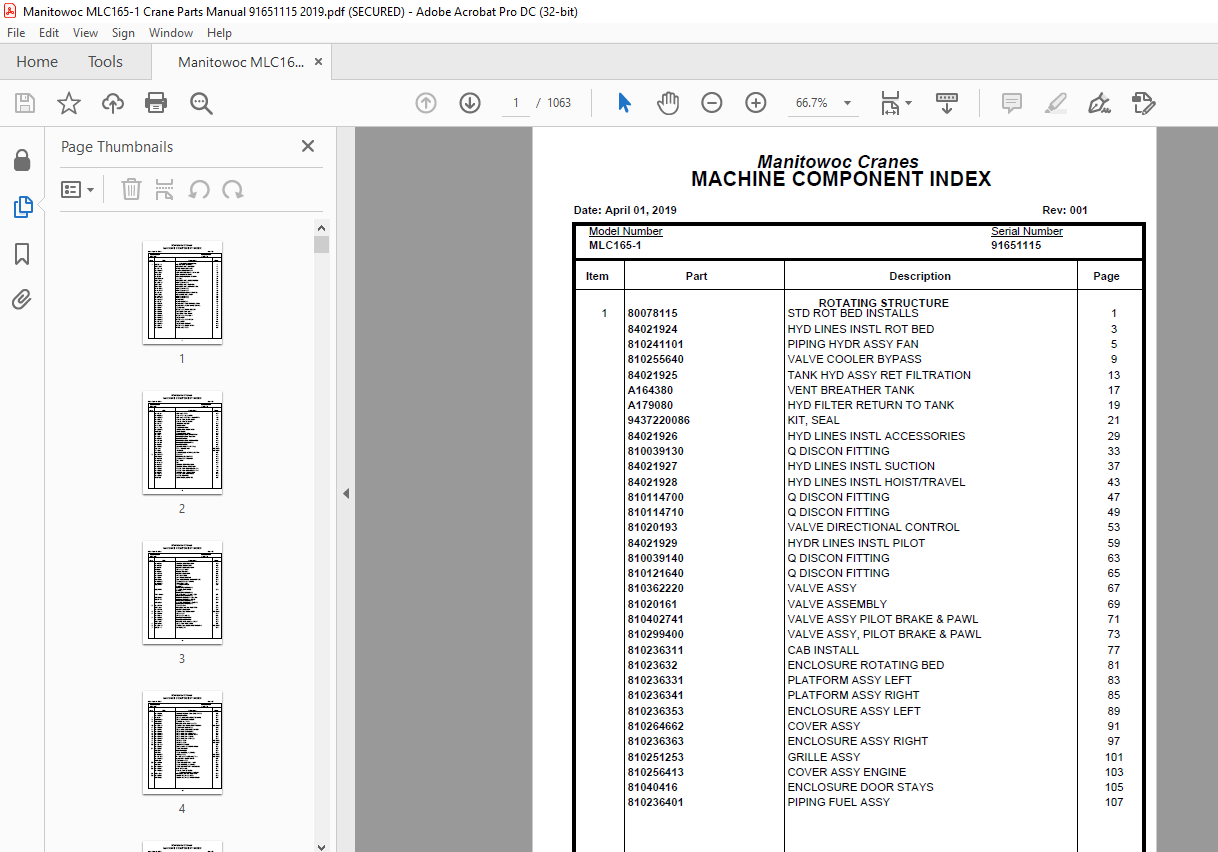The width and height of the screenshot is (1218, 852).
Task: Open the Edit menu
Action: tap(50, 33)
